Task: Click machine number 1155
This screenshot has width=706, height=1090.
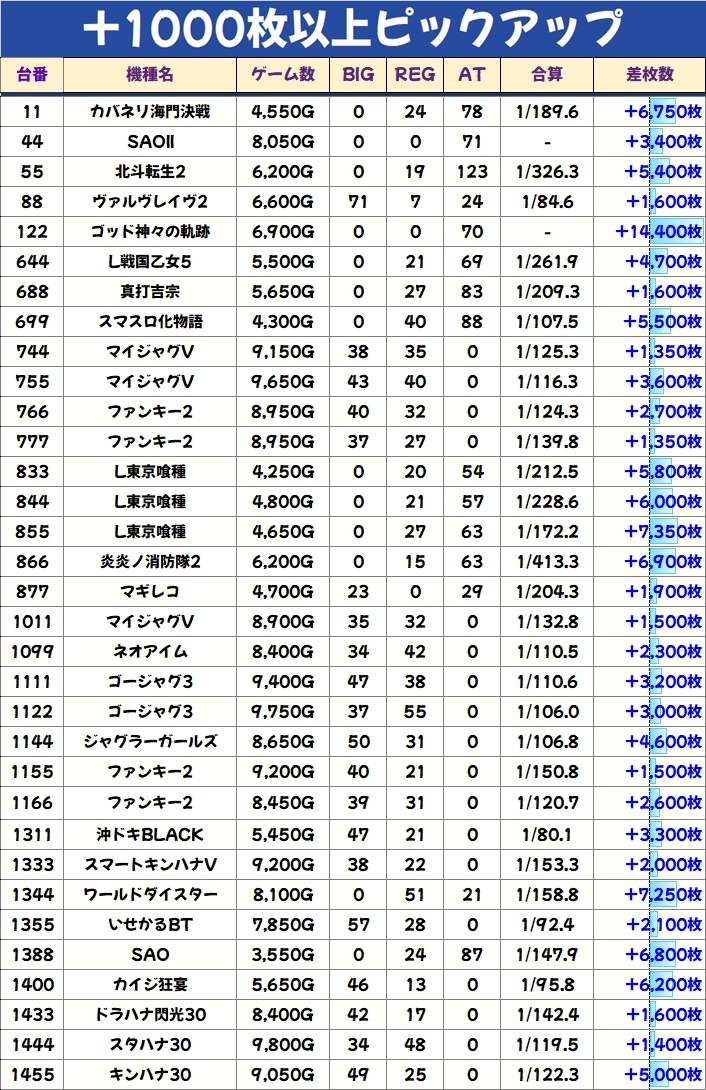Action: [32, 772]
